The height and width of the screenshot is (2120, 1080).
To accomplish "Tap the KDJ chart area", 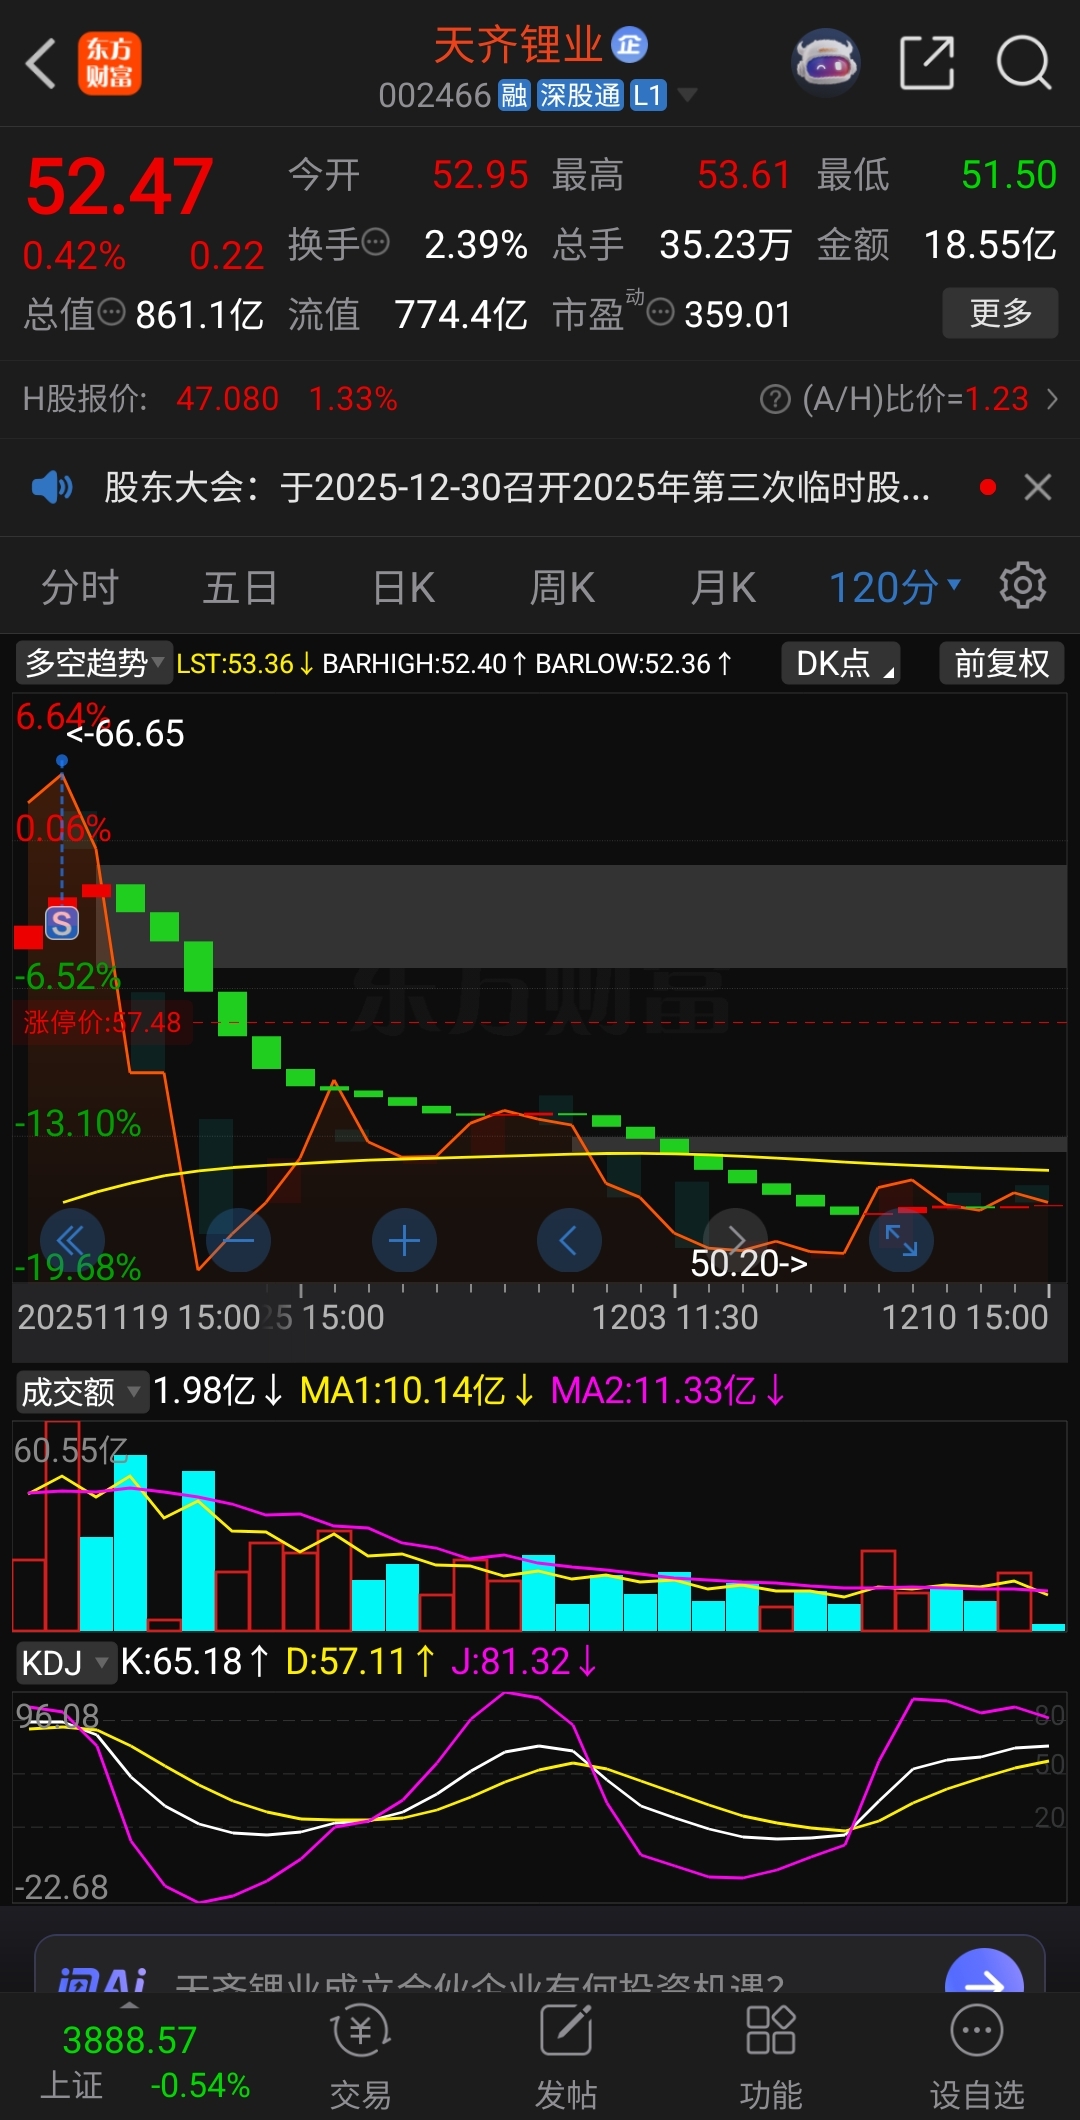I will click(x=540, y=1797).
